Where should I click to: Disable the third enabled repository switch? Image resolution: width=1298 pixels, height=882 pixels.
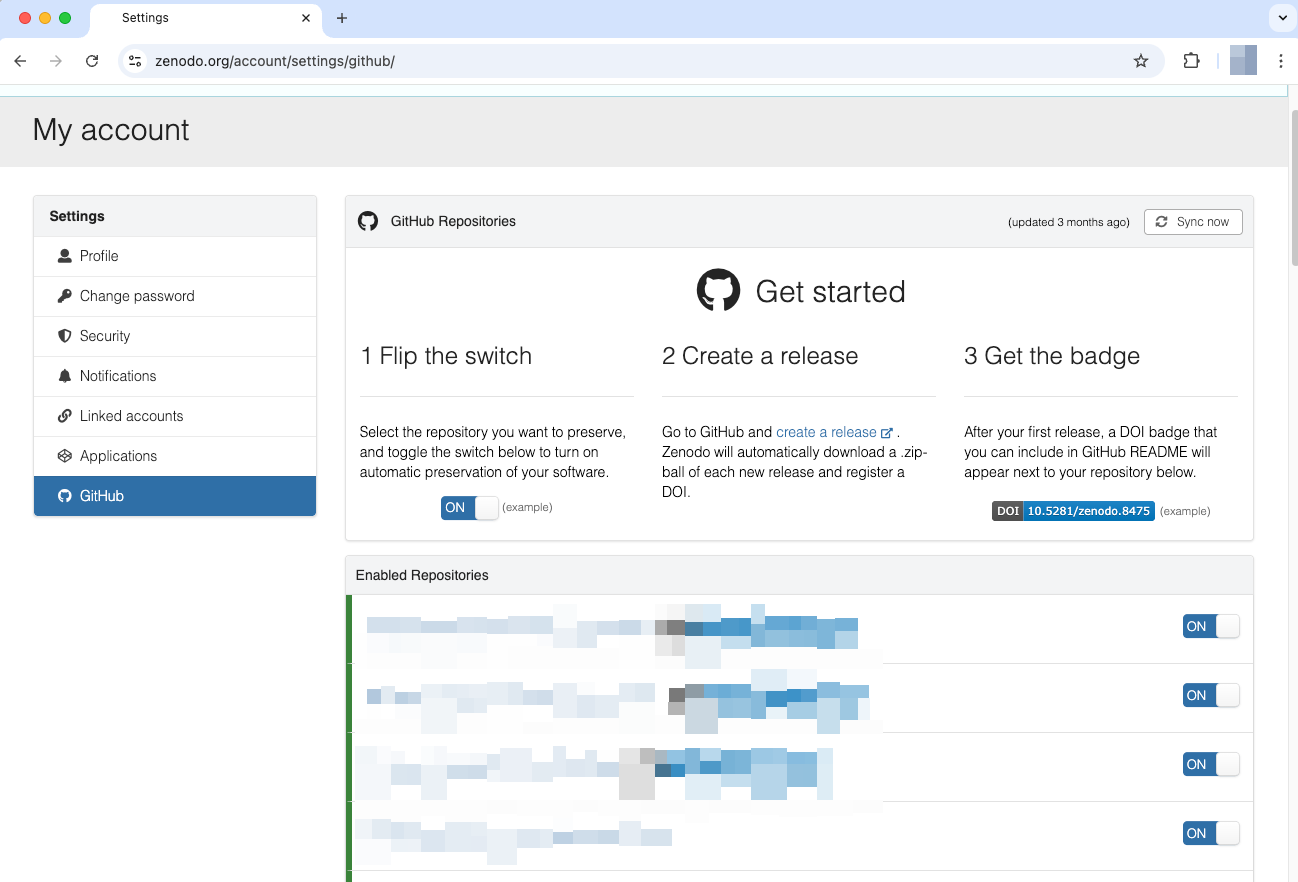[x=1210, y=764]
